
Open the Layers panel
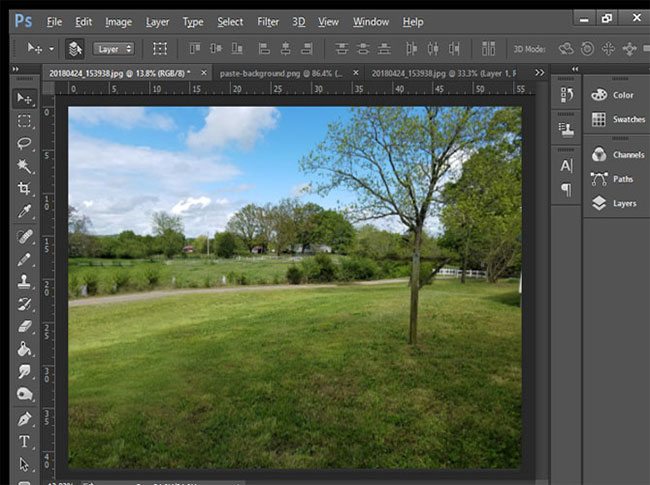click(623, 203)
